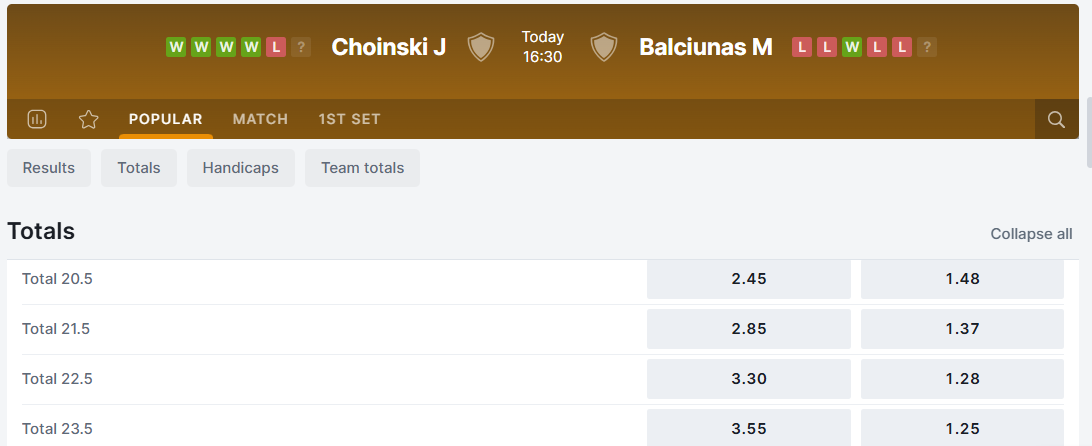The image size is (1092, 446).
Task: Switch to the POPULAR tab
Action: click(x=165, y=119)
